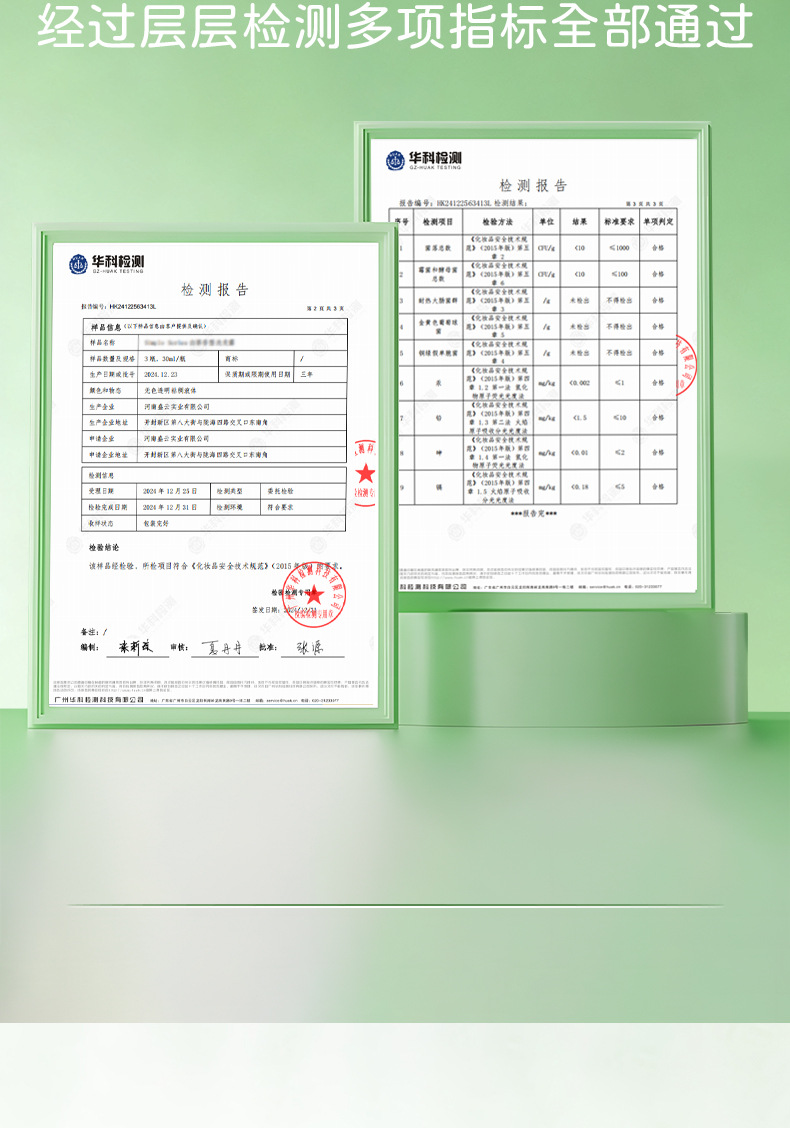Click the conclusion sentence citing 化妆品安全技术规范
Image resolution: width=790 pixels, height=1128 pixels.
point(217,565)
